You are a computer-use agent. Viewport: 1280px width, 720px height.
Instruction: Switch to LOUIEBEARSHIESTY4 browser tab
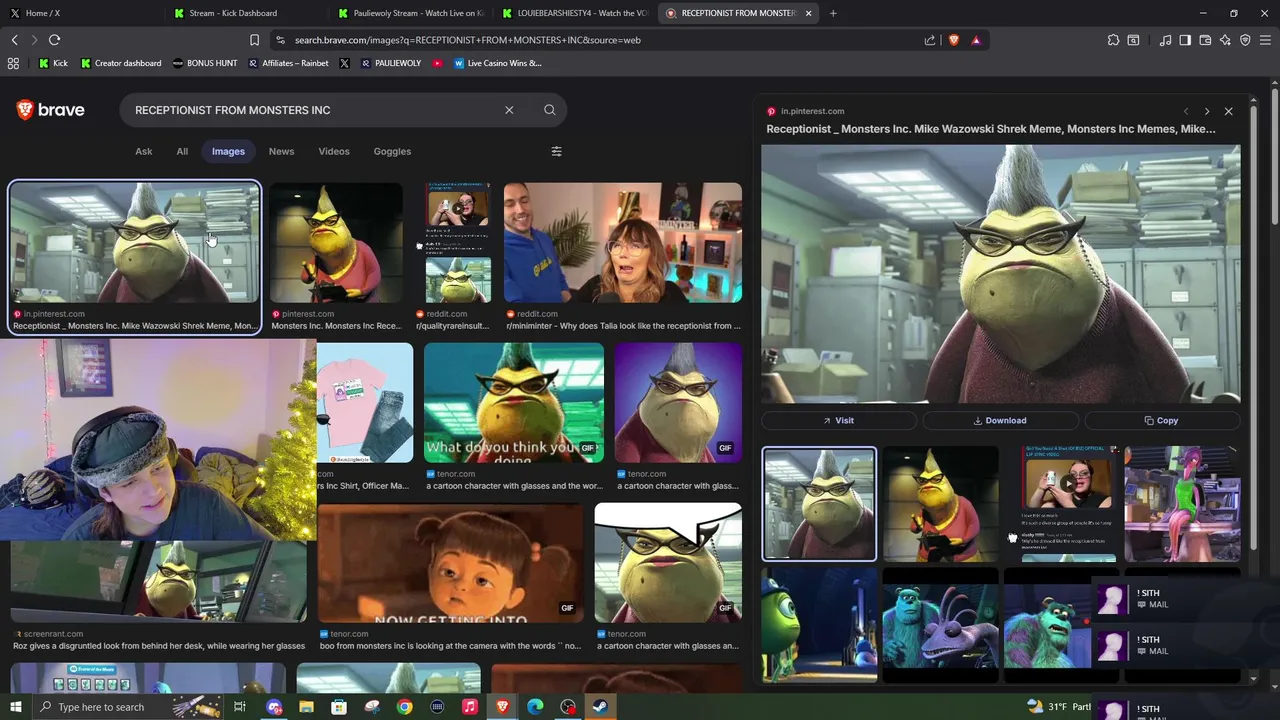[x=575, y=13]
